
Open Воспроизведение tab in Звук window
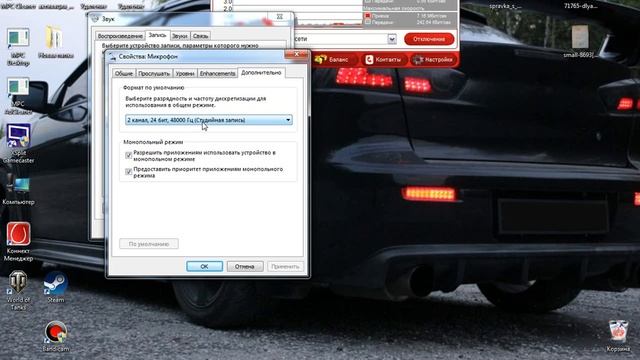point(120,36)
